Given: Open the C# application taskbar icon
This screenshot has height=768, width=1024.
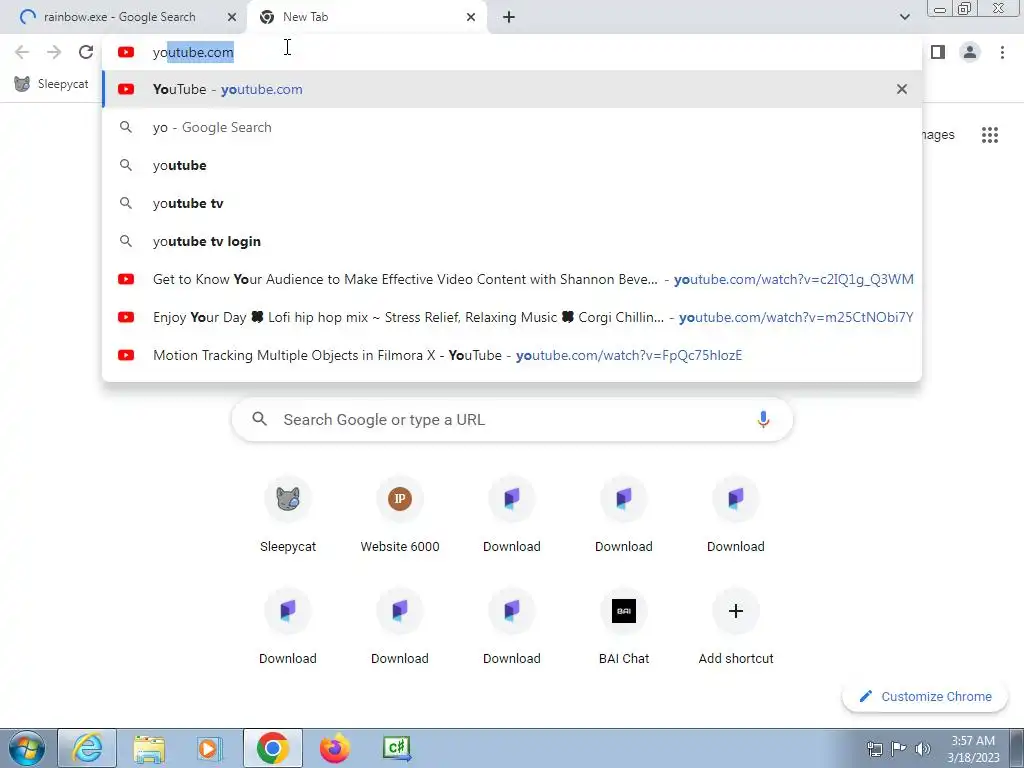Looking at the screenshot, I should [x=396, y=748].
